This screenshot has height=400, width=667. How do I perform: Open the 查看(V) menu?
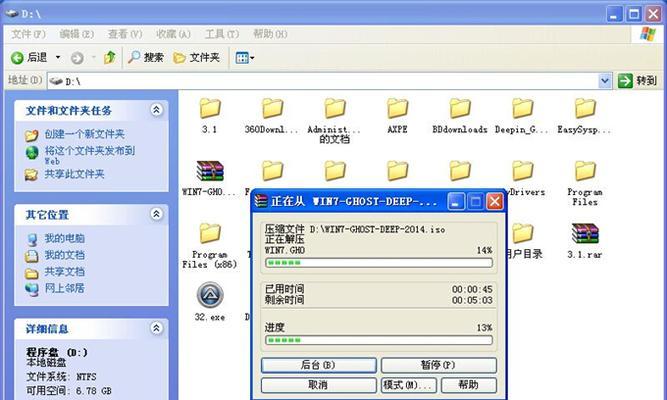pyautogui.click(x=125, y=34)
